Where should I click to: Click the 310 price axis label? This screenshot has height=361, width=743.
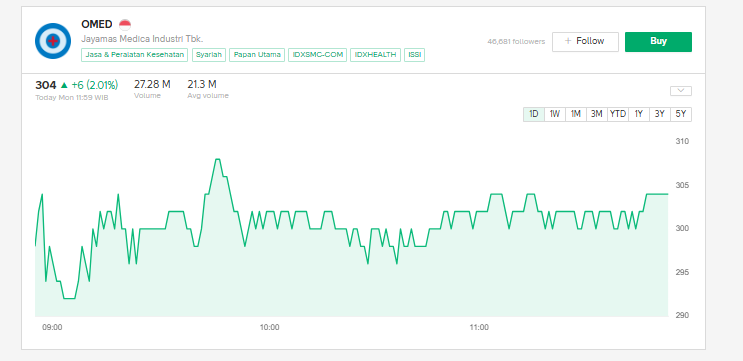coord(682,141)
